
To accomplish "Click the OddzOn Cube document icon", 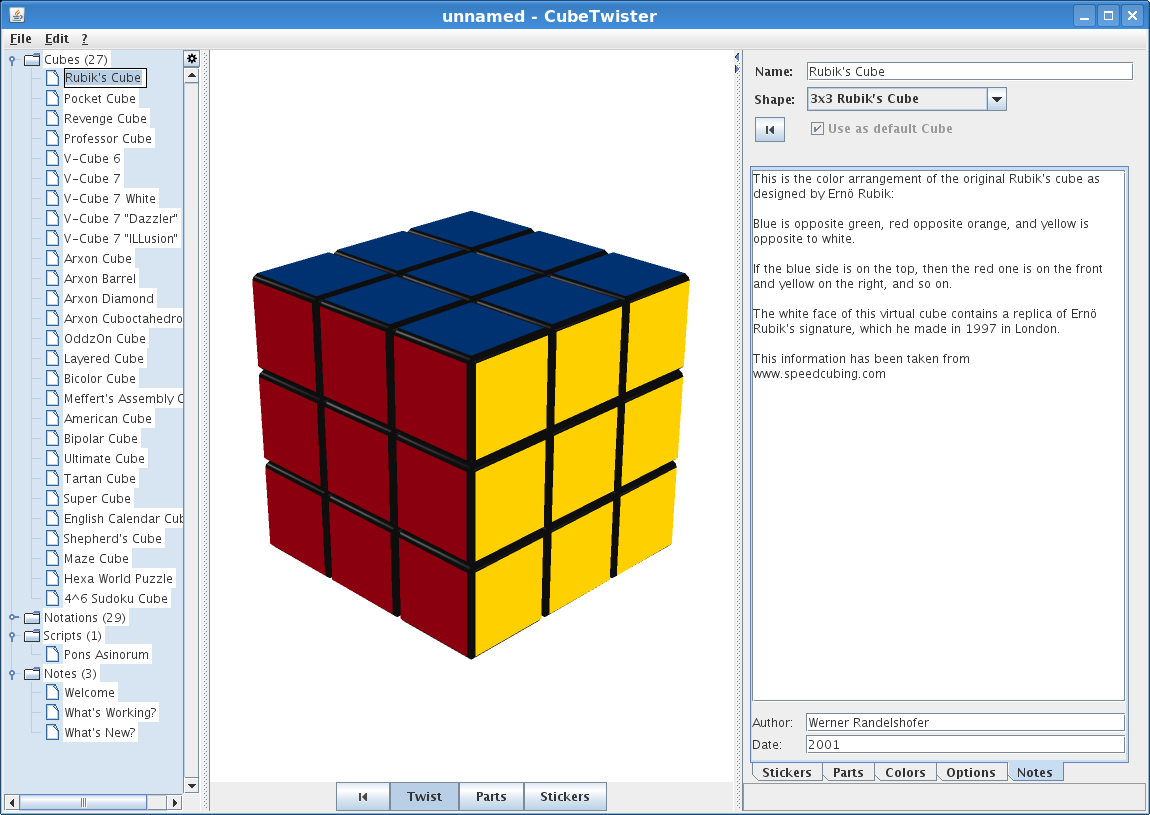I will [x=52, y=338].
